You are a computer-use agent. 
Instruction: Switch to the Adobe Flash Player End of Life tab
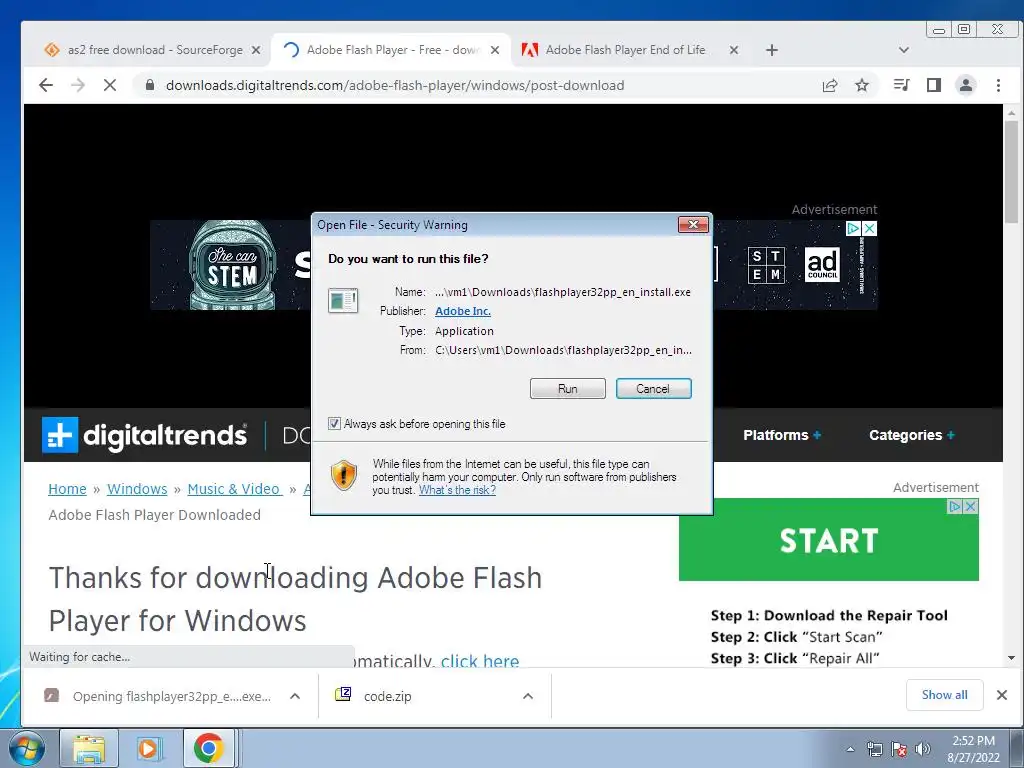[x=624, y=50]
